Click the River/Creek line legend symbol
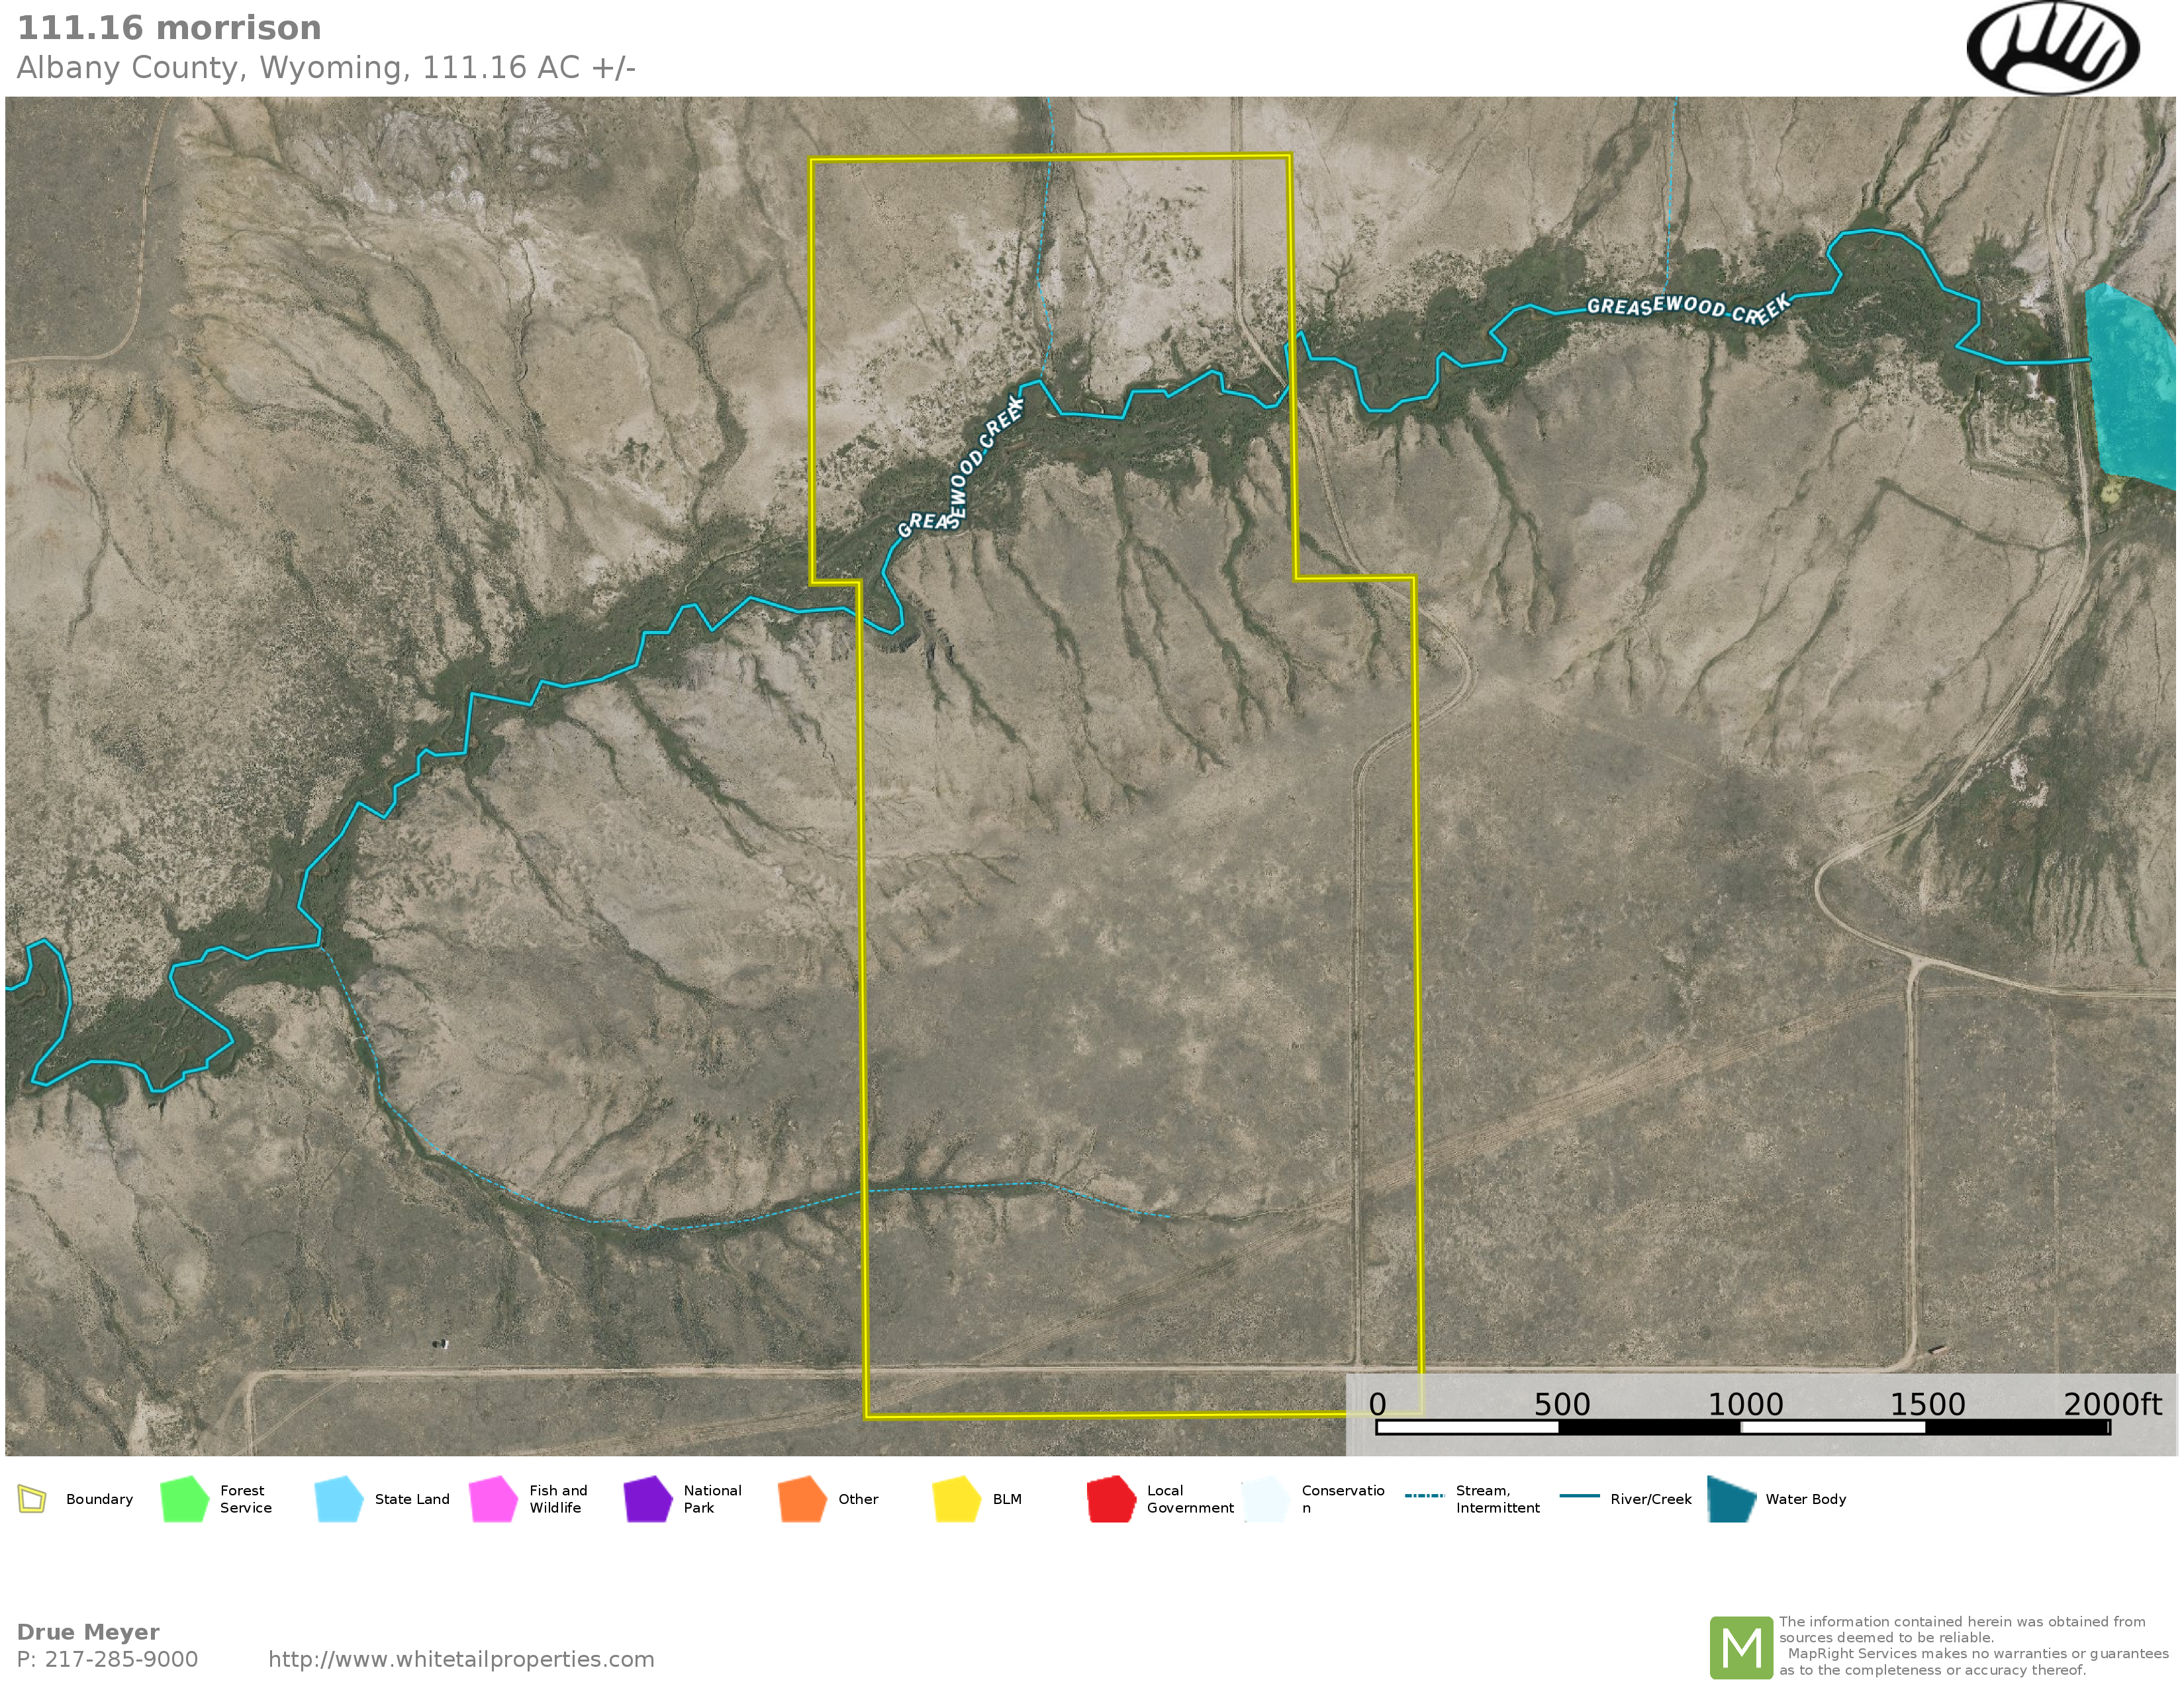This screenshot has height=1688, width=2184. [1579, 1496]
